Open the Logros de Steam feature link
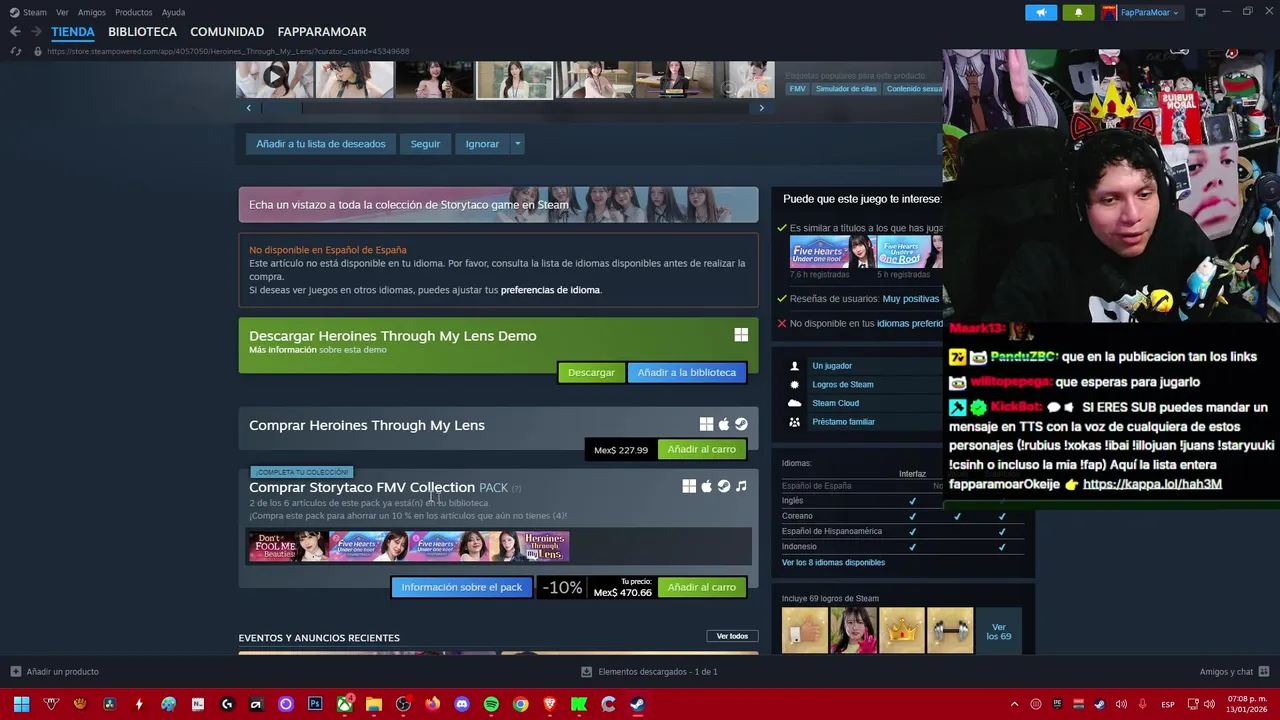Viewport: 1280px width, 720px height. point(843,384)
